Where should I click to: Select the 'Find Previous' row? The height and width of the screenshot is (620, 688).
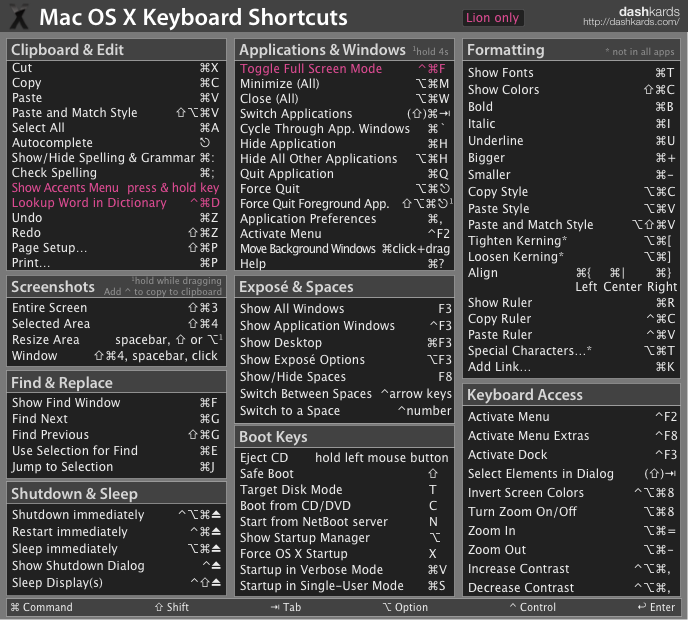[116, 435]
